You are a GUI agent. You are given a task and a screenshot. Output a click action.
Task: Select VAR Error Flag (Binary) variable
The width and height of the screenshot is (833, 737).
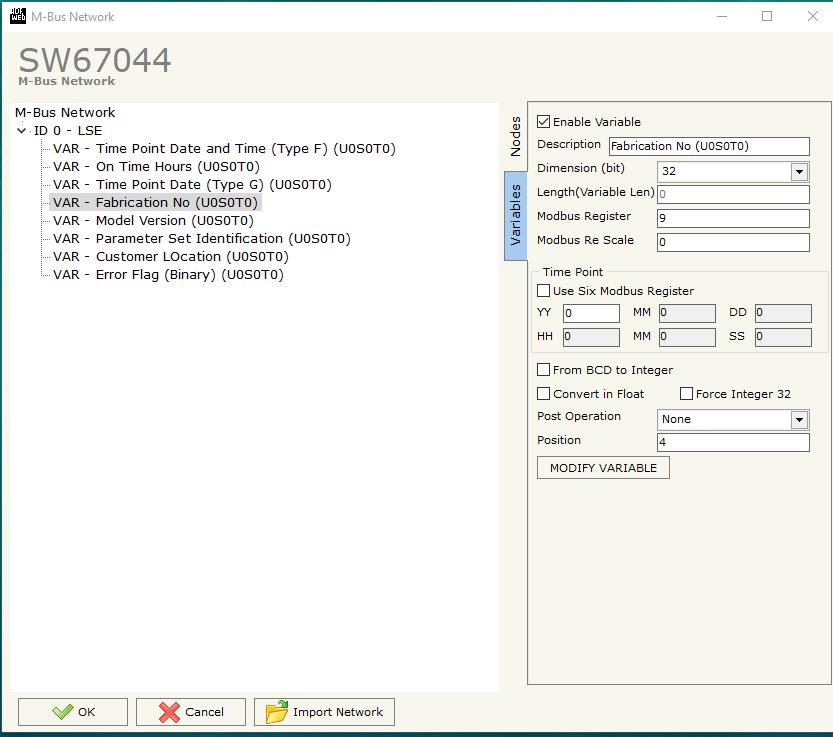click(x=168, y=275)
